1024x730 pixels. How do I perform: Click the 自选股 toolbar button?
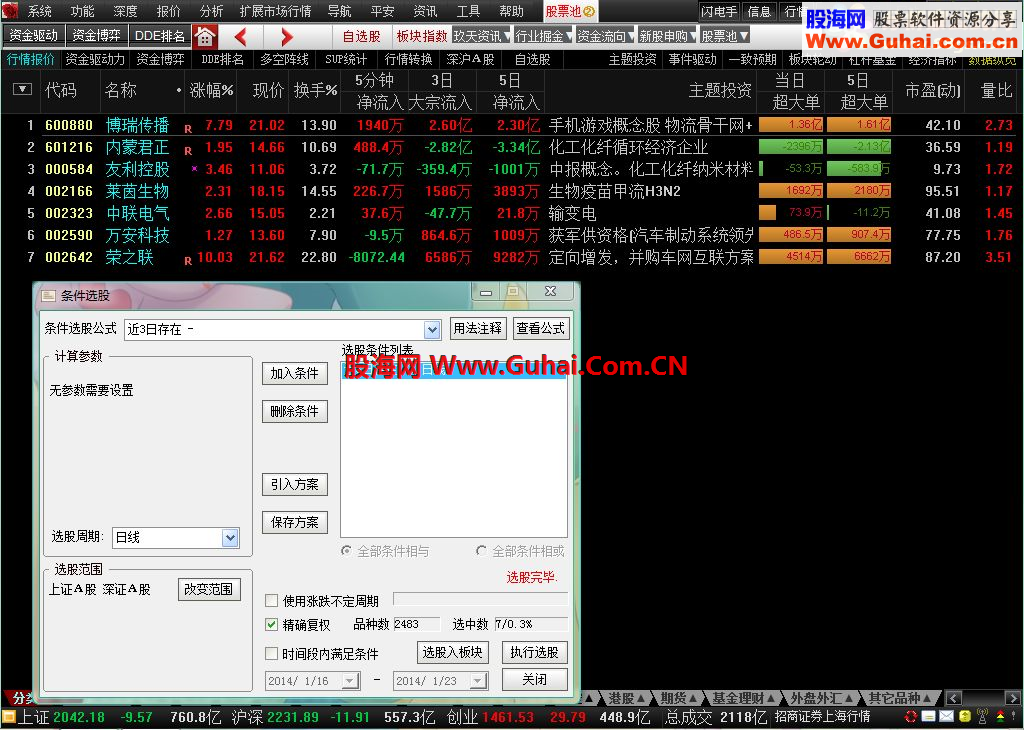362,37
